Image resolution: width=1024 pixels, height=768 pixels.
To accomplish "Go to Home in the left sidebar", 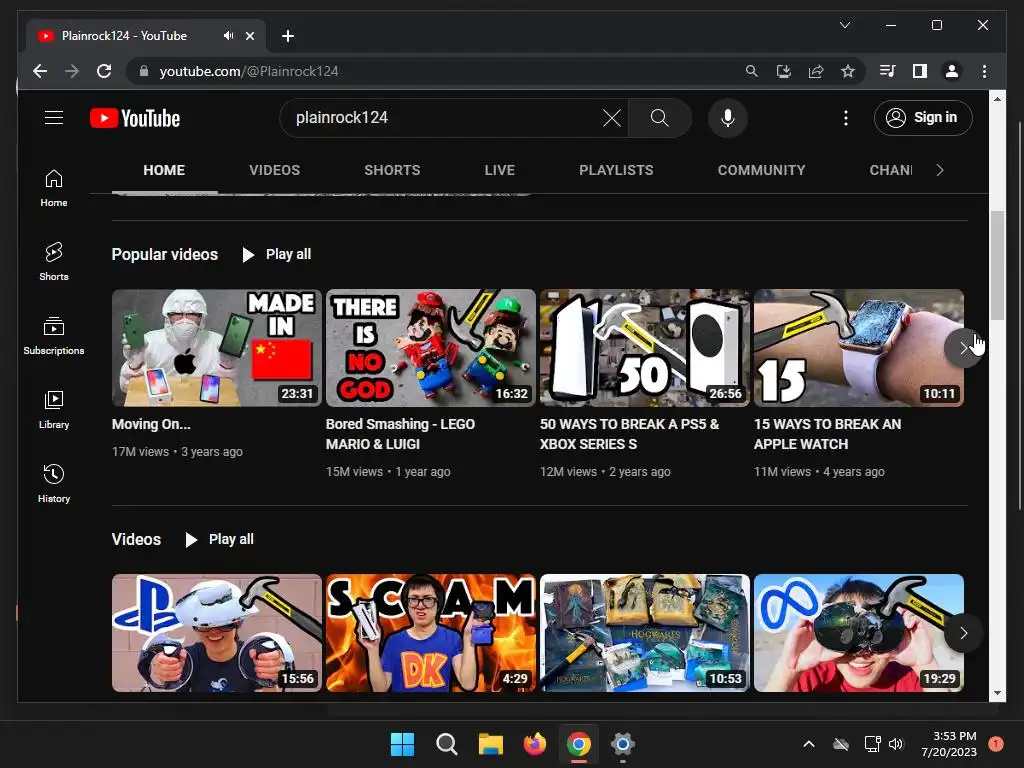I will (x=54, y=188).
